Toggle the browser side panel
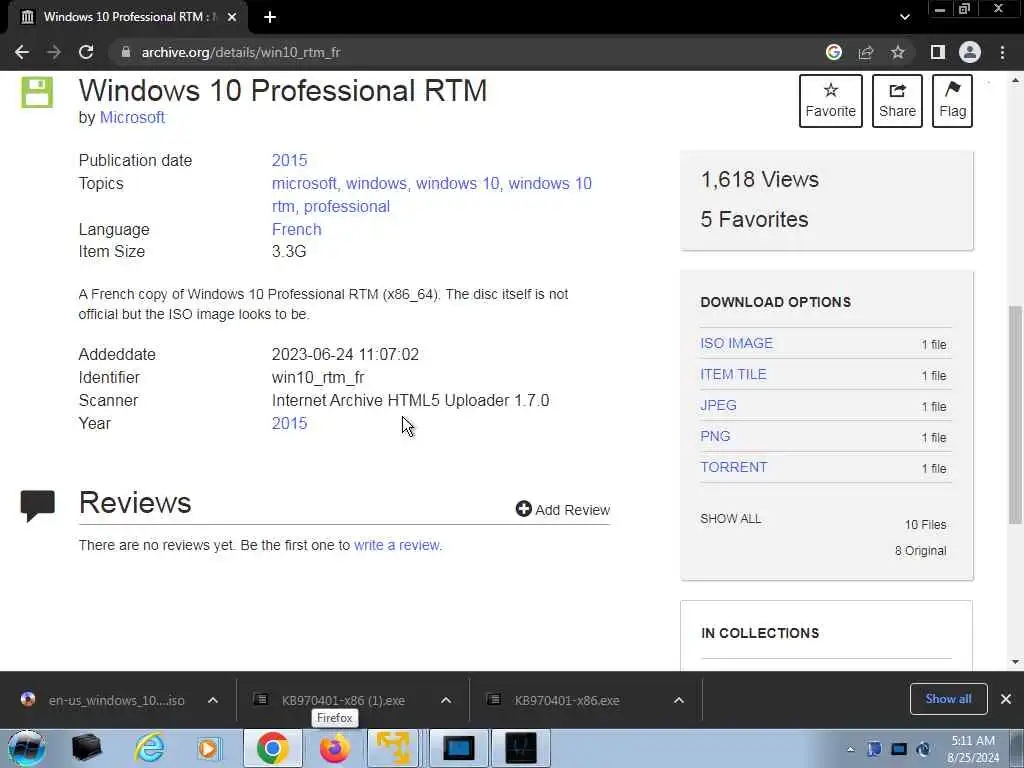This screenshot has width=1024, height=768. coord(938,52)
